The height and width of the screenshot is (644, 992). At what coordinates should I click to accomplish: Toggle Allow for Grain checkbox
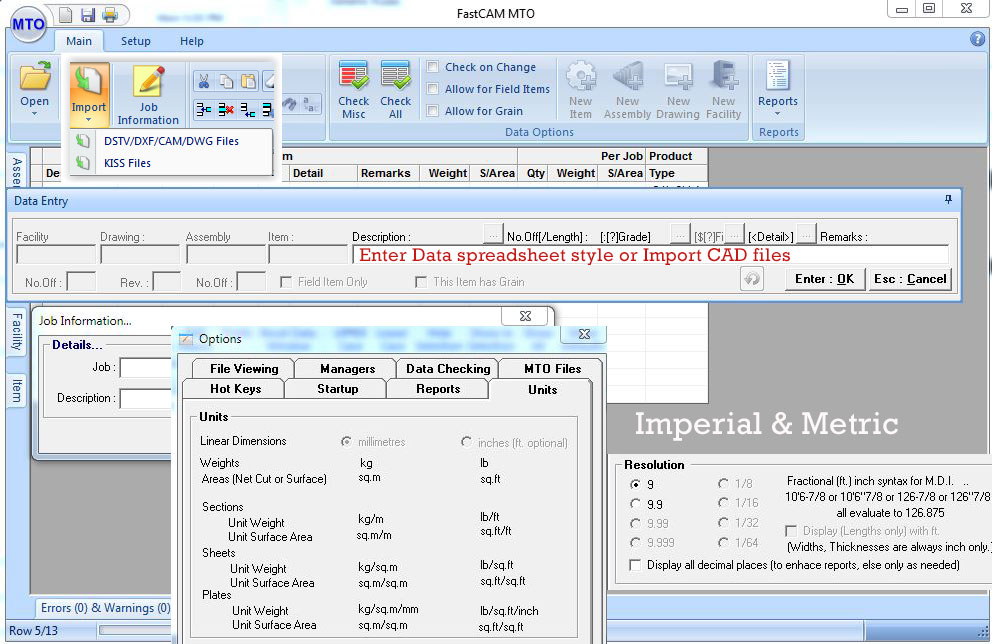pos(433,111)
